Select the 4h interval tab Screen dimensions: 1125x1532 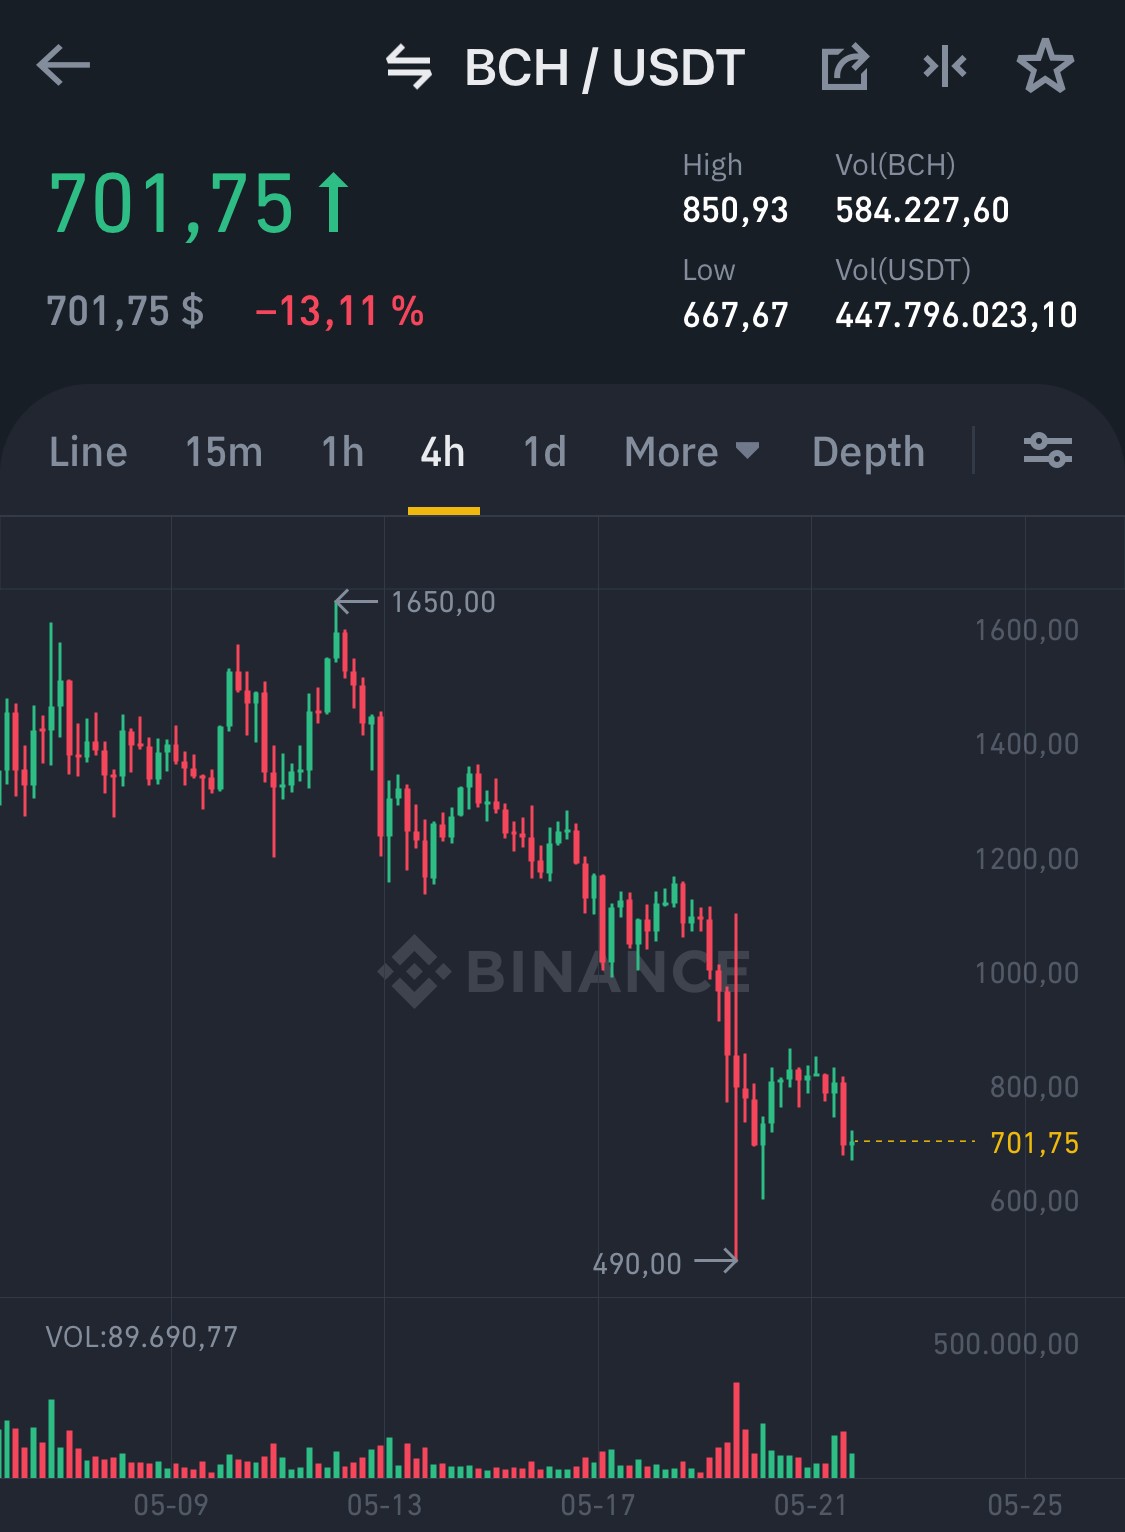pos(443,452)
